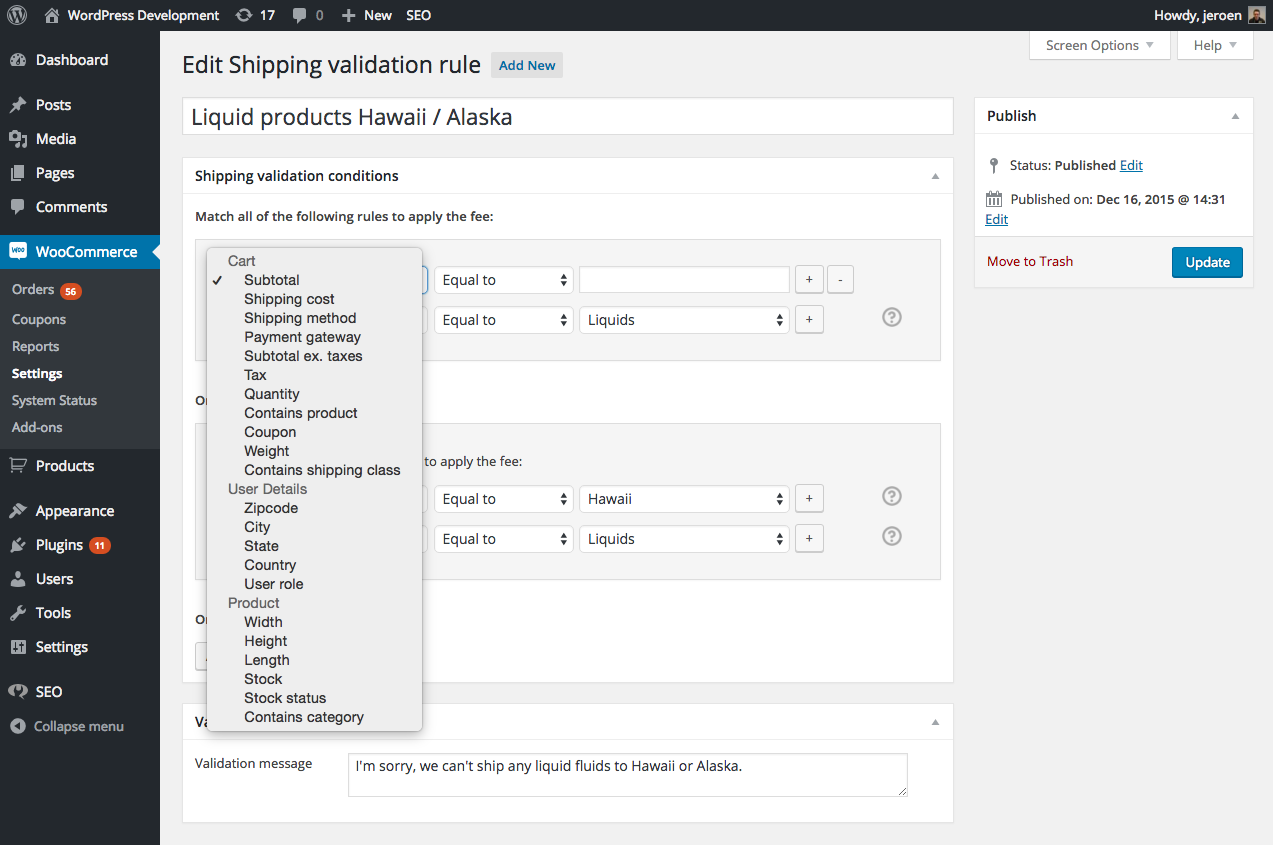Choose Contains category option in the list

pyautogui.click(x=304, y=717)
